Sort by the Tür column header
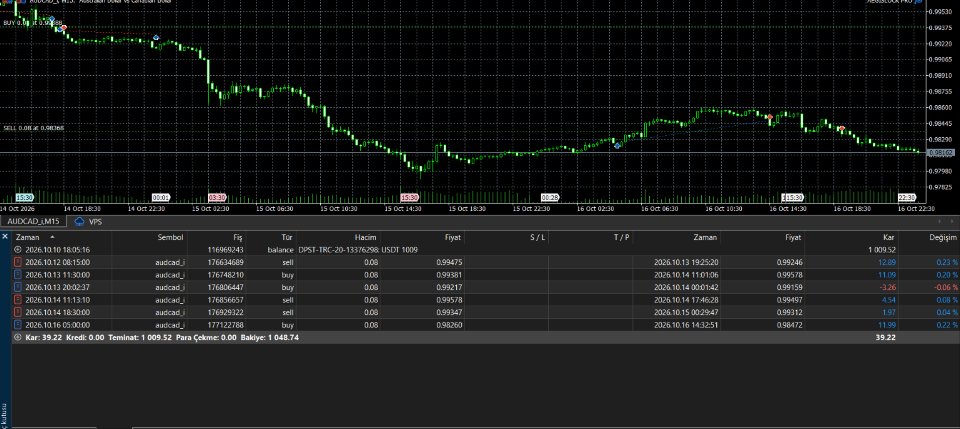The image size is (960, 429). tap(287, 237)
